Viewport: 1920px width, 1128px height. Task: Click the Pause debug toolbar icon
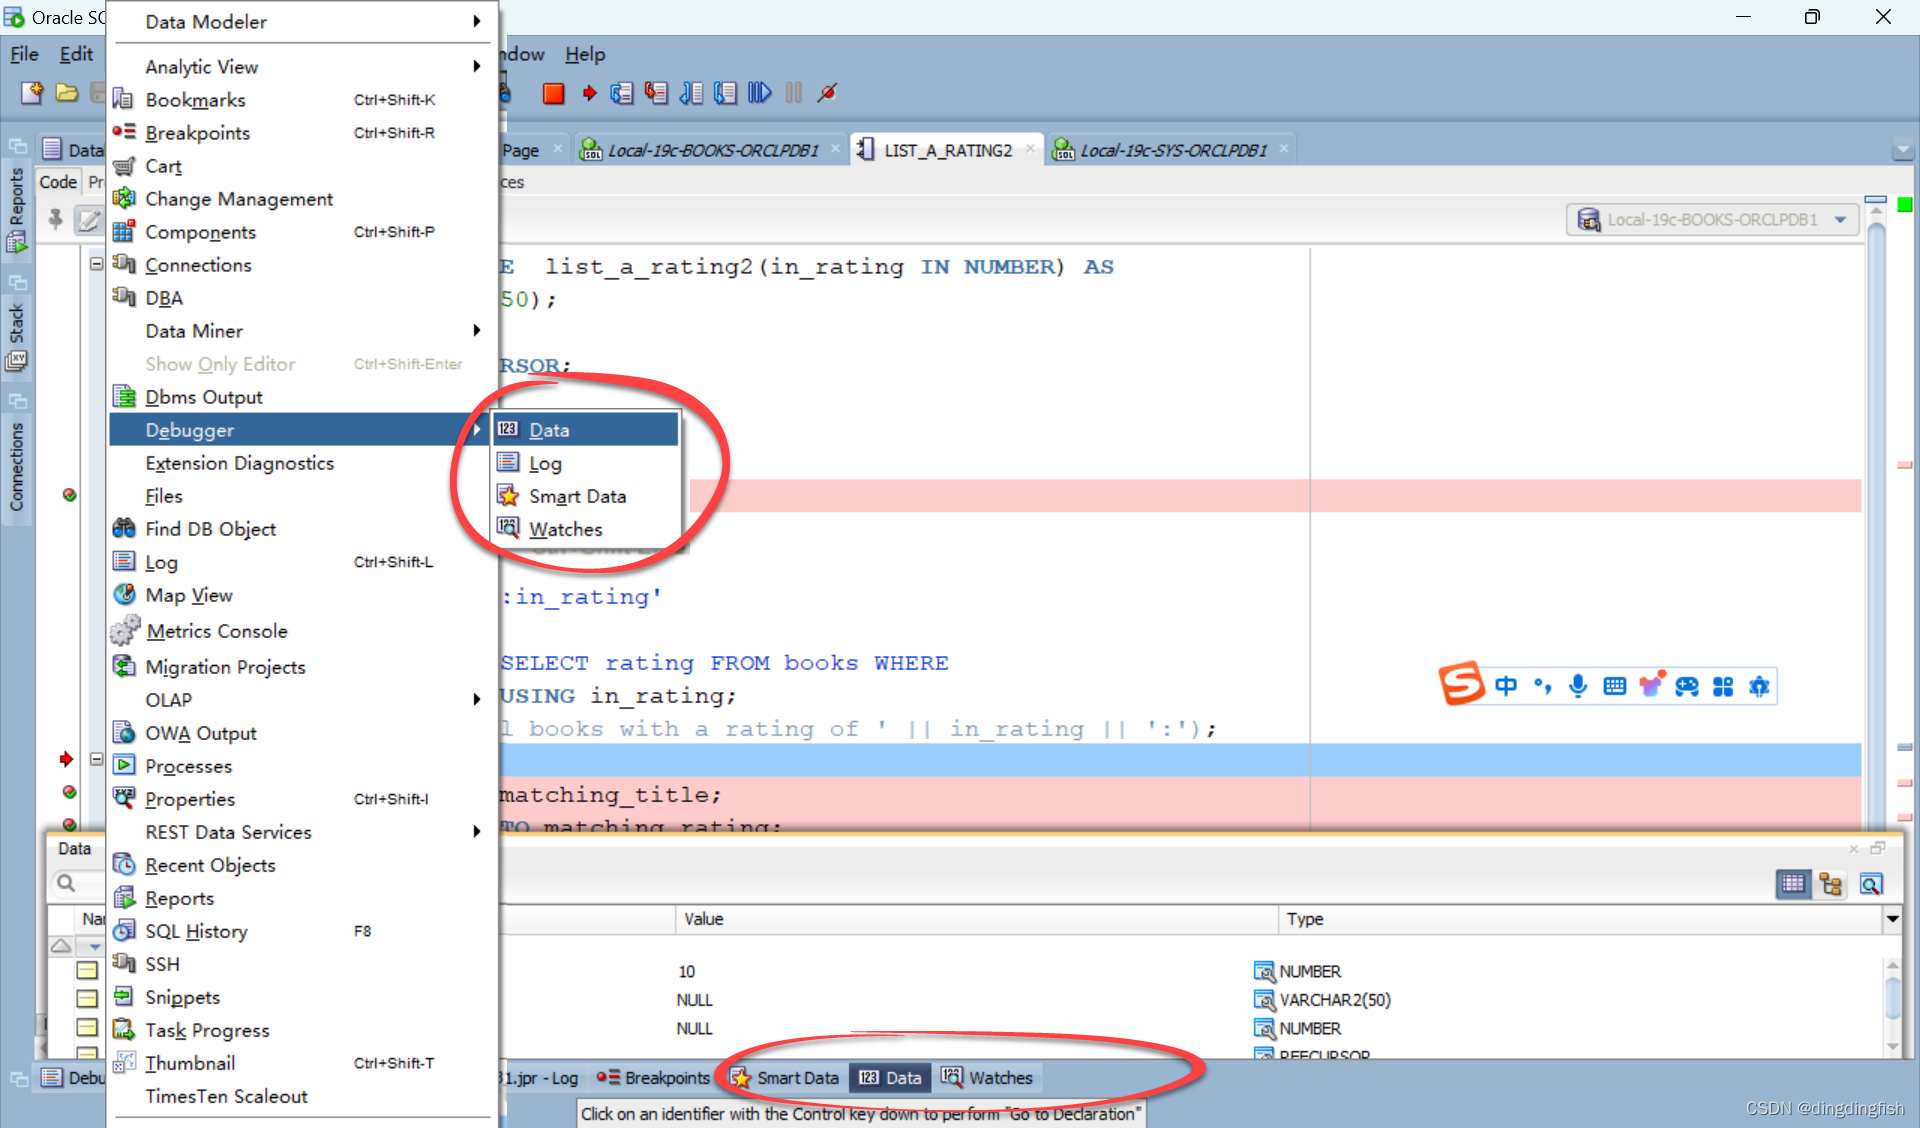pos(793,93)
